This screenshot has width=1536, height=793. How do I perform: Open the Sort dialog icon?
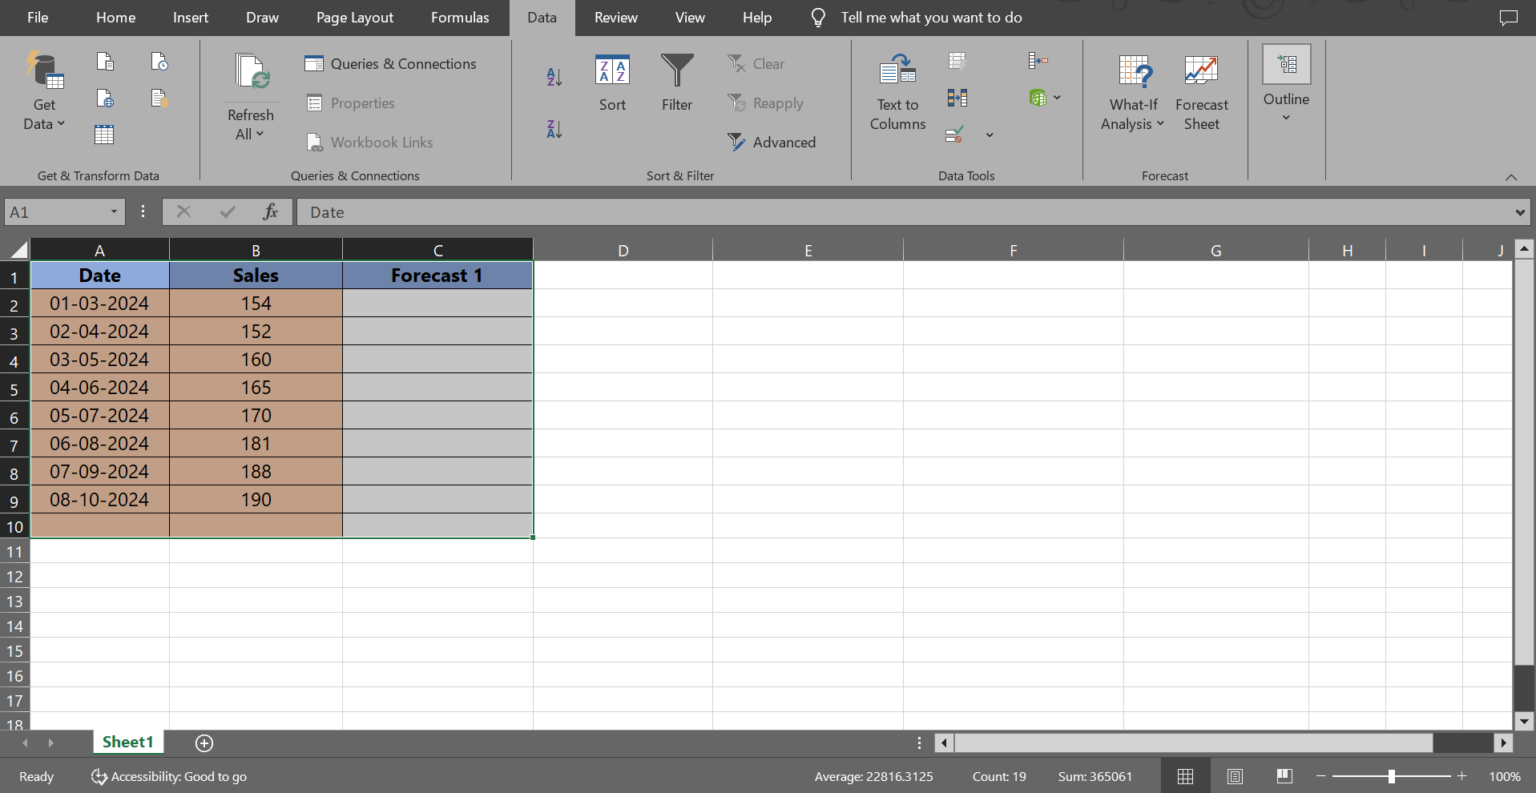point(612,72)
